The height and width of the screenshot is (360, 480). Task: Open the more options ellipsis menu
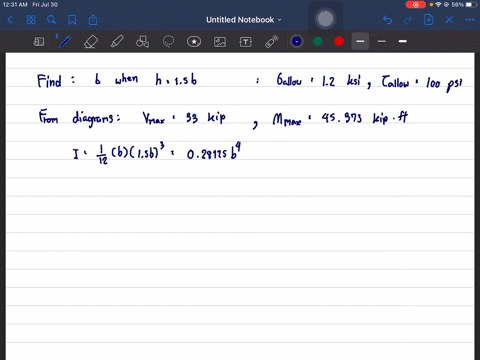coord(470,20)
